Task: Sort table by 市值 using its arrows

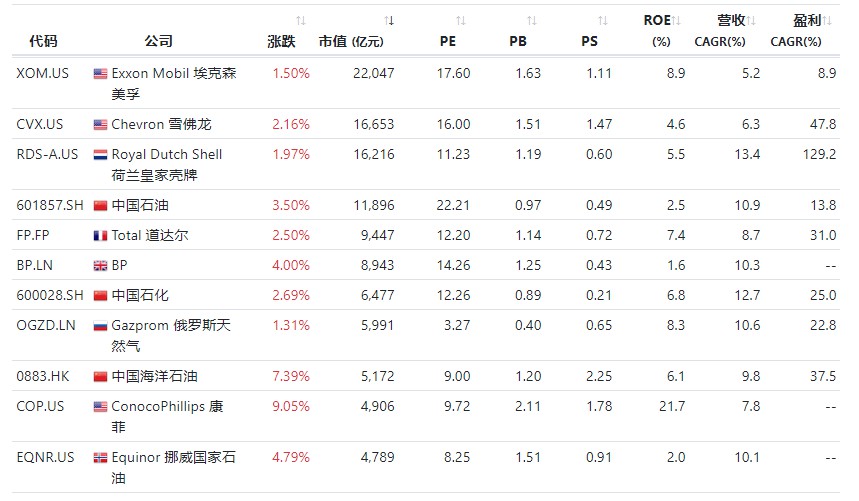Action: click(389, 21)
